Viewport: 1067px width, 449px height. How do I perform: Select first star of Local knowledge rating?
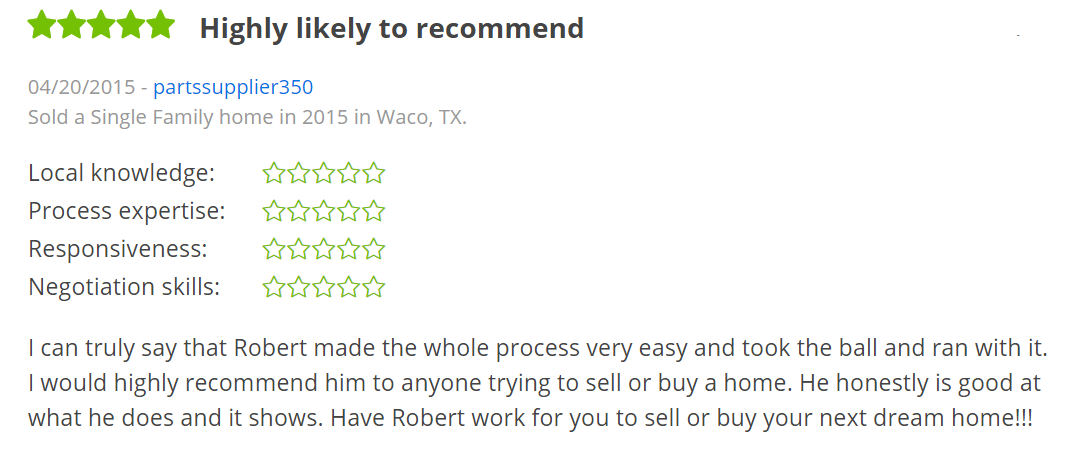pyautogui.click(x=274, y=173)
